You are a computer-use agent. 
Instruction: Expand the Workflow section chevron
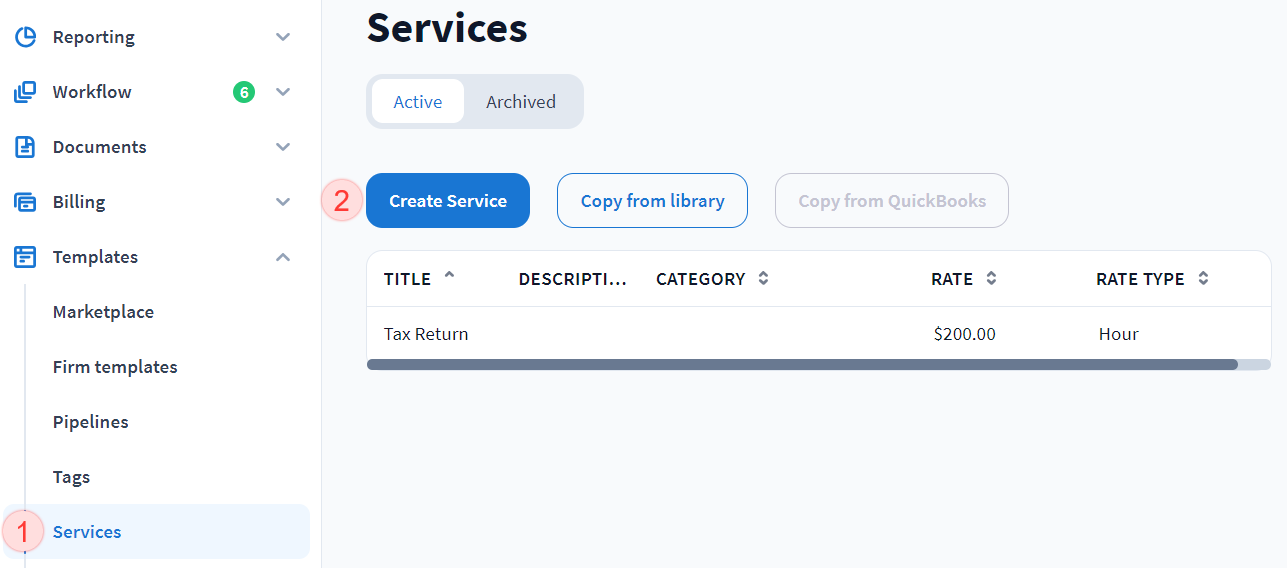pyautogui.click(x=283, y=92)
